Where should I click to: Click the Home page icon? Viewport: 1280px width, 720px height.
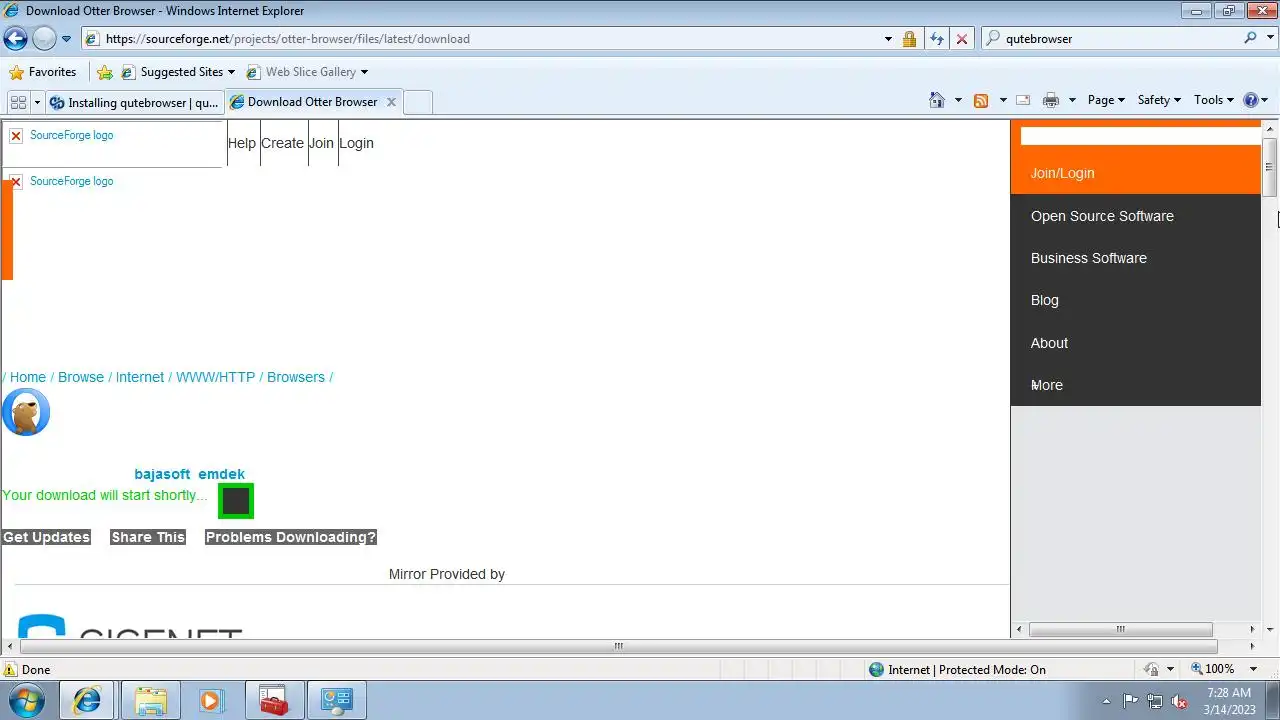[x=937, y=100]
